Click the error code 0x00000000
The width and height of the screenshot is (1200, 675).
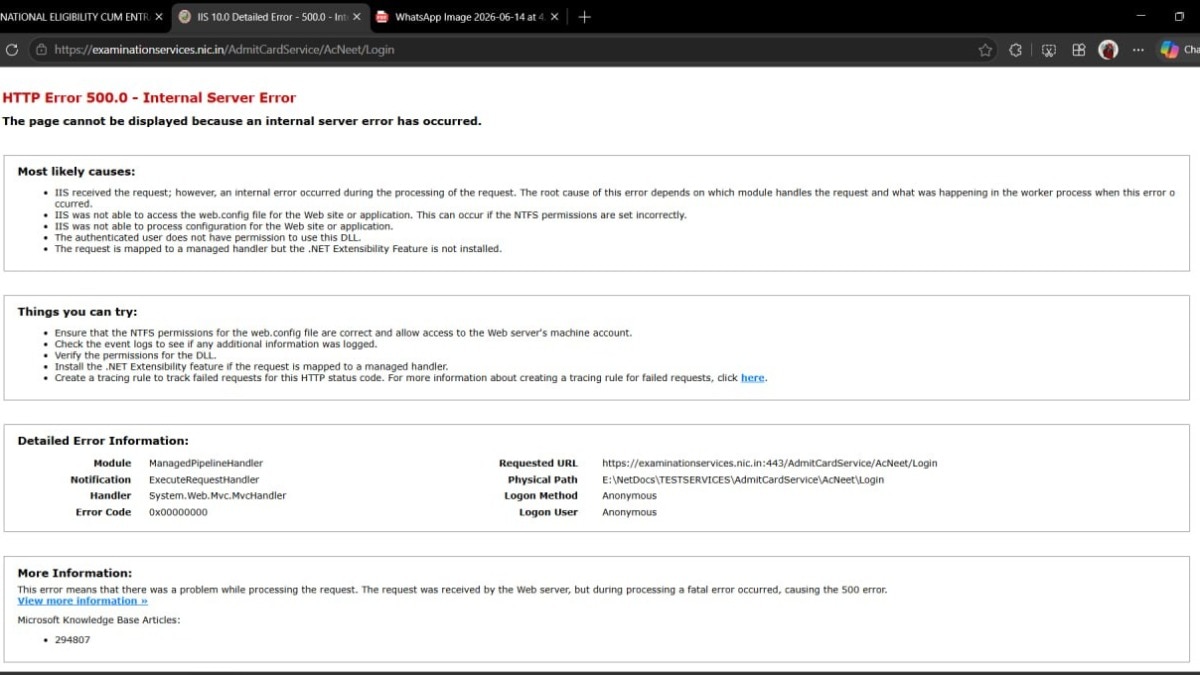tap(178, 512)
